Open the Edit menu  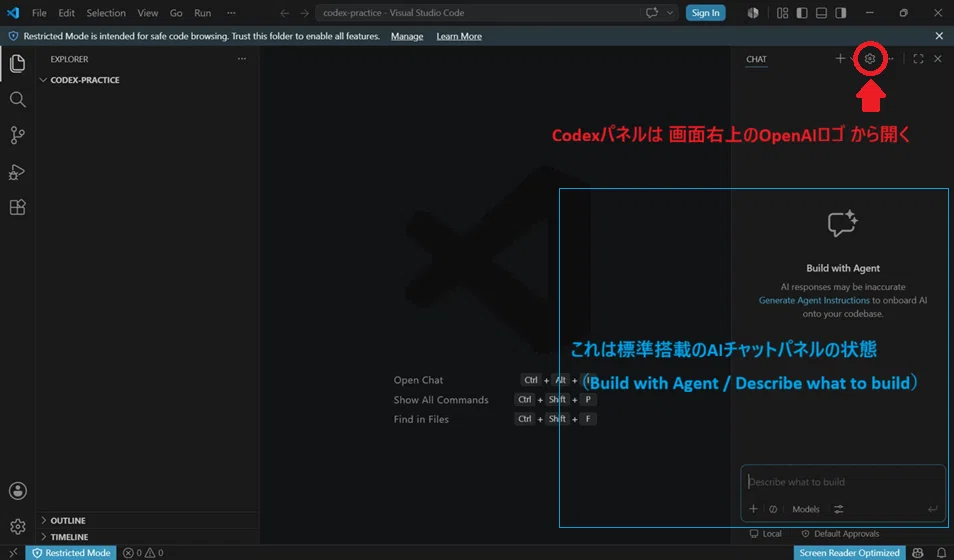pos(66,13)
